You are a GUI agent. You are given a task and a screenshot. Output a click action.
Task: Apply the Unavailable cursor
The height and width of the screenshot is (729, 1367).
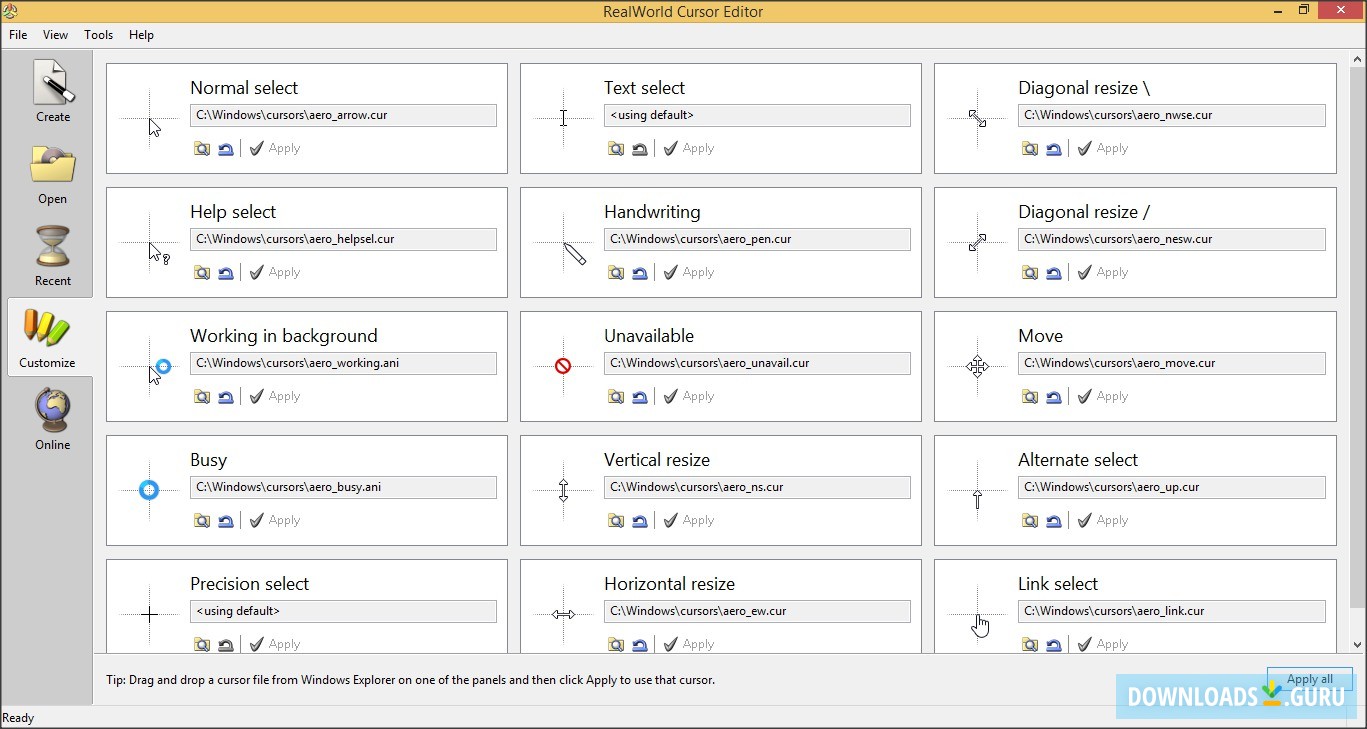688,395
